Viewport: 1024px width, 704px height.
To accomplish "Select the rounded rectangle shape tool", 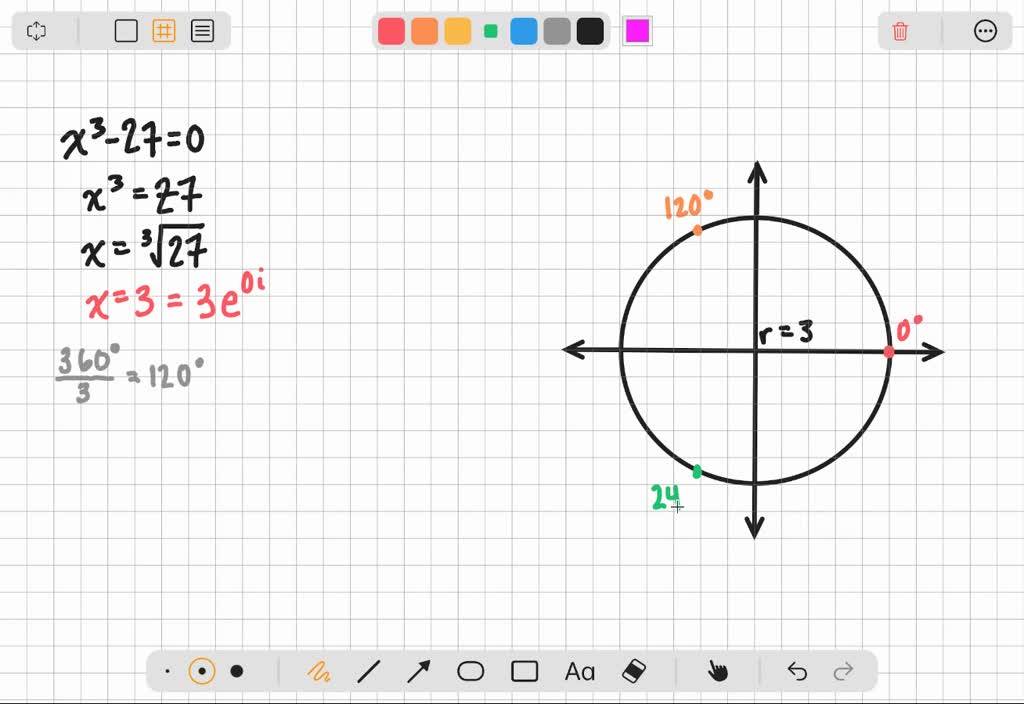I will pyautogui.click(x=471, y=671).
